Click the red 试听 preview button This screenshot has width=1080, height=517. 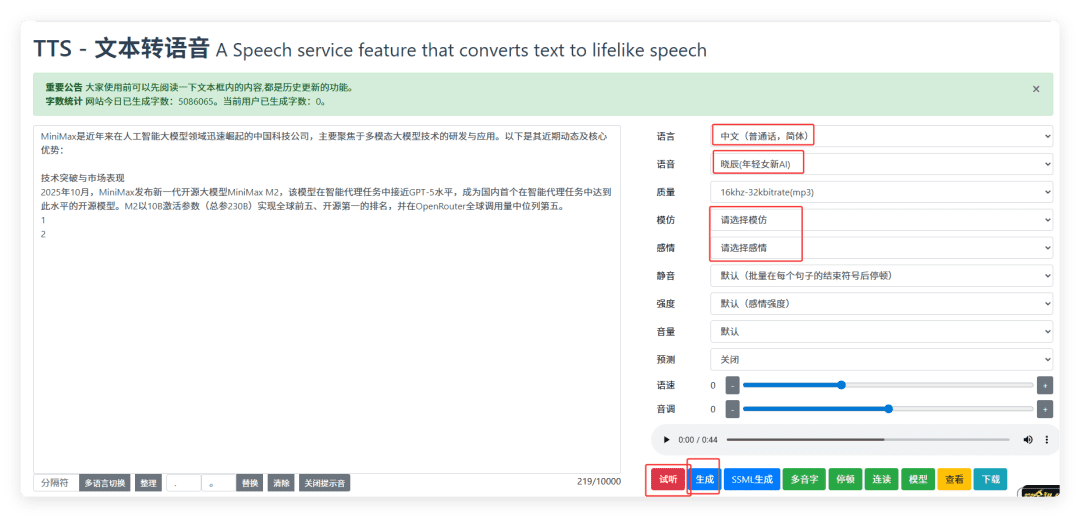pyautogui.click(x=668, y=479)
